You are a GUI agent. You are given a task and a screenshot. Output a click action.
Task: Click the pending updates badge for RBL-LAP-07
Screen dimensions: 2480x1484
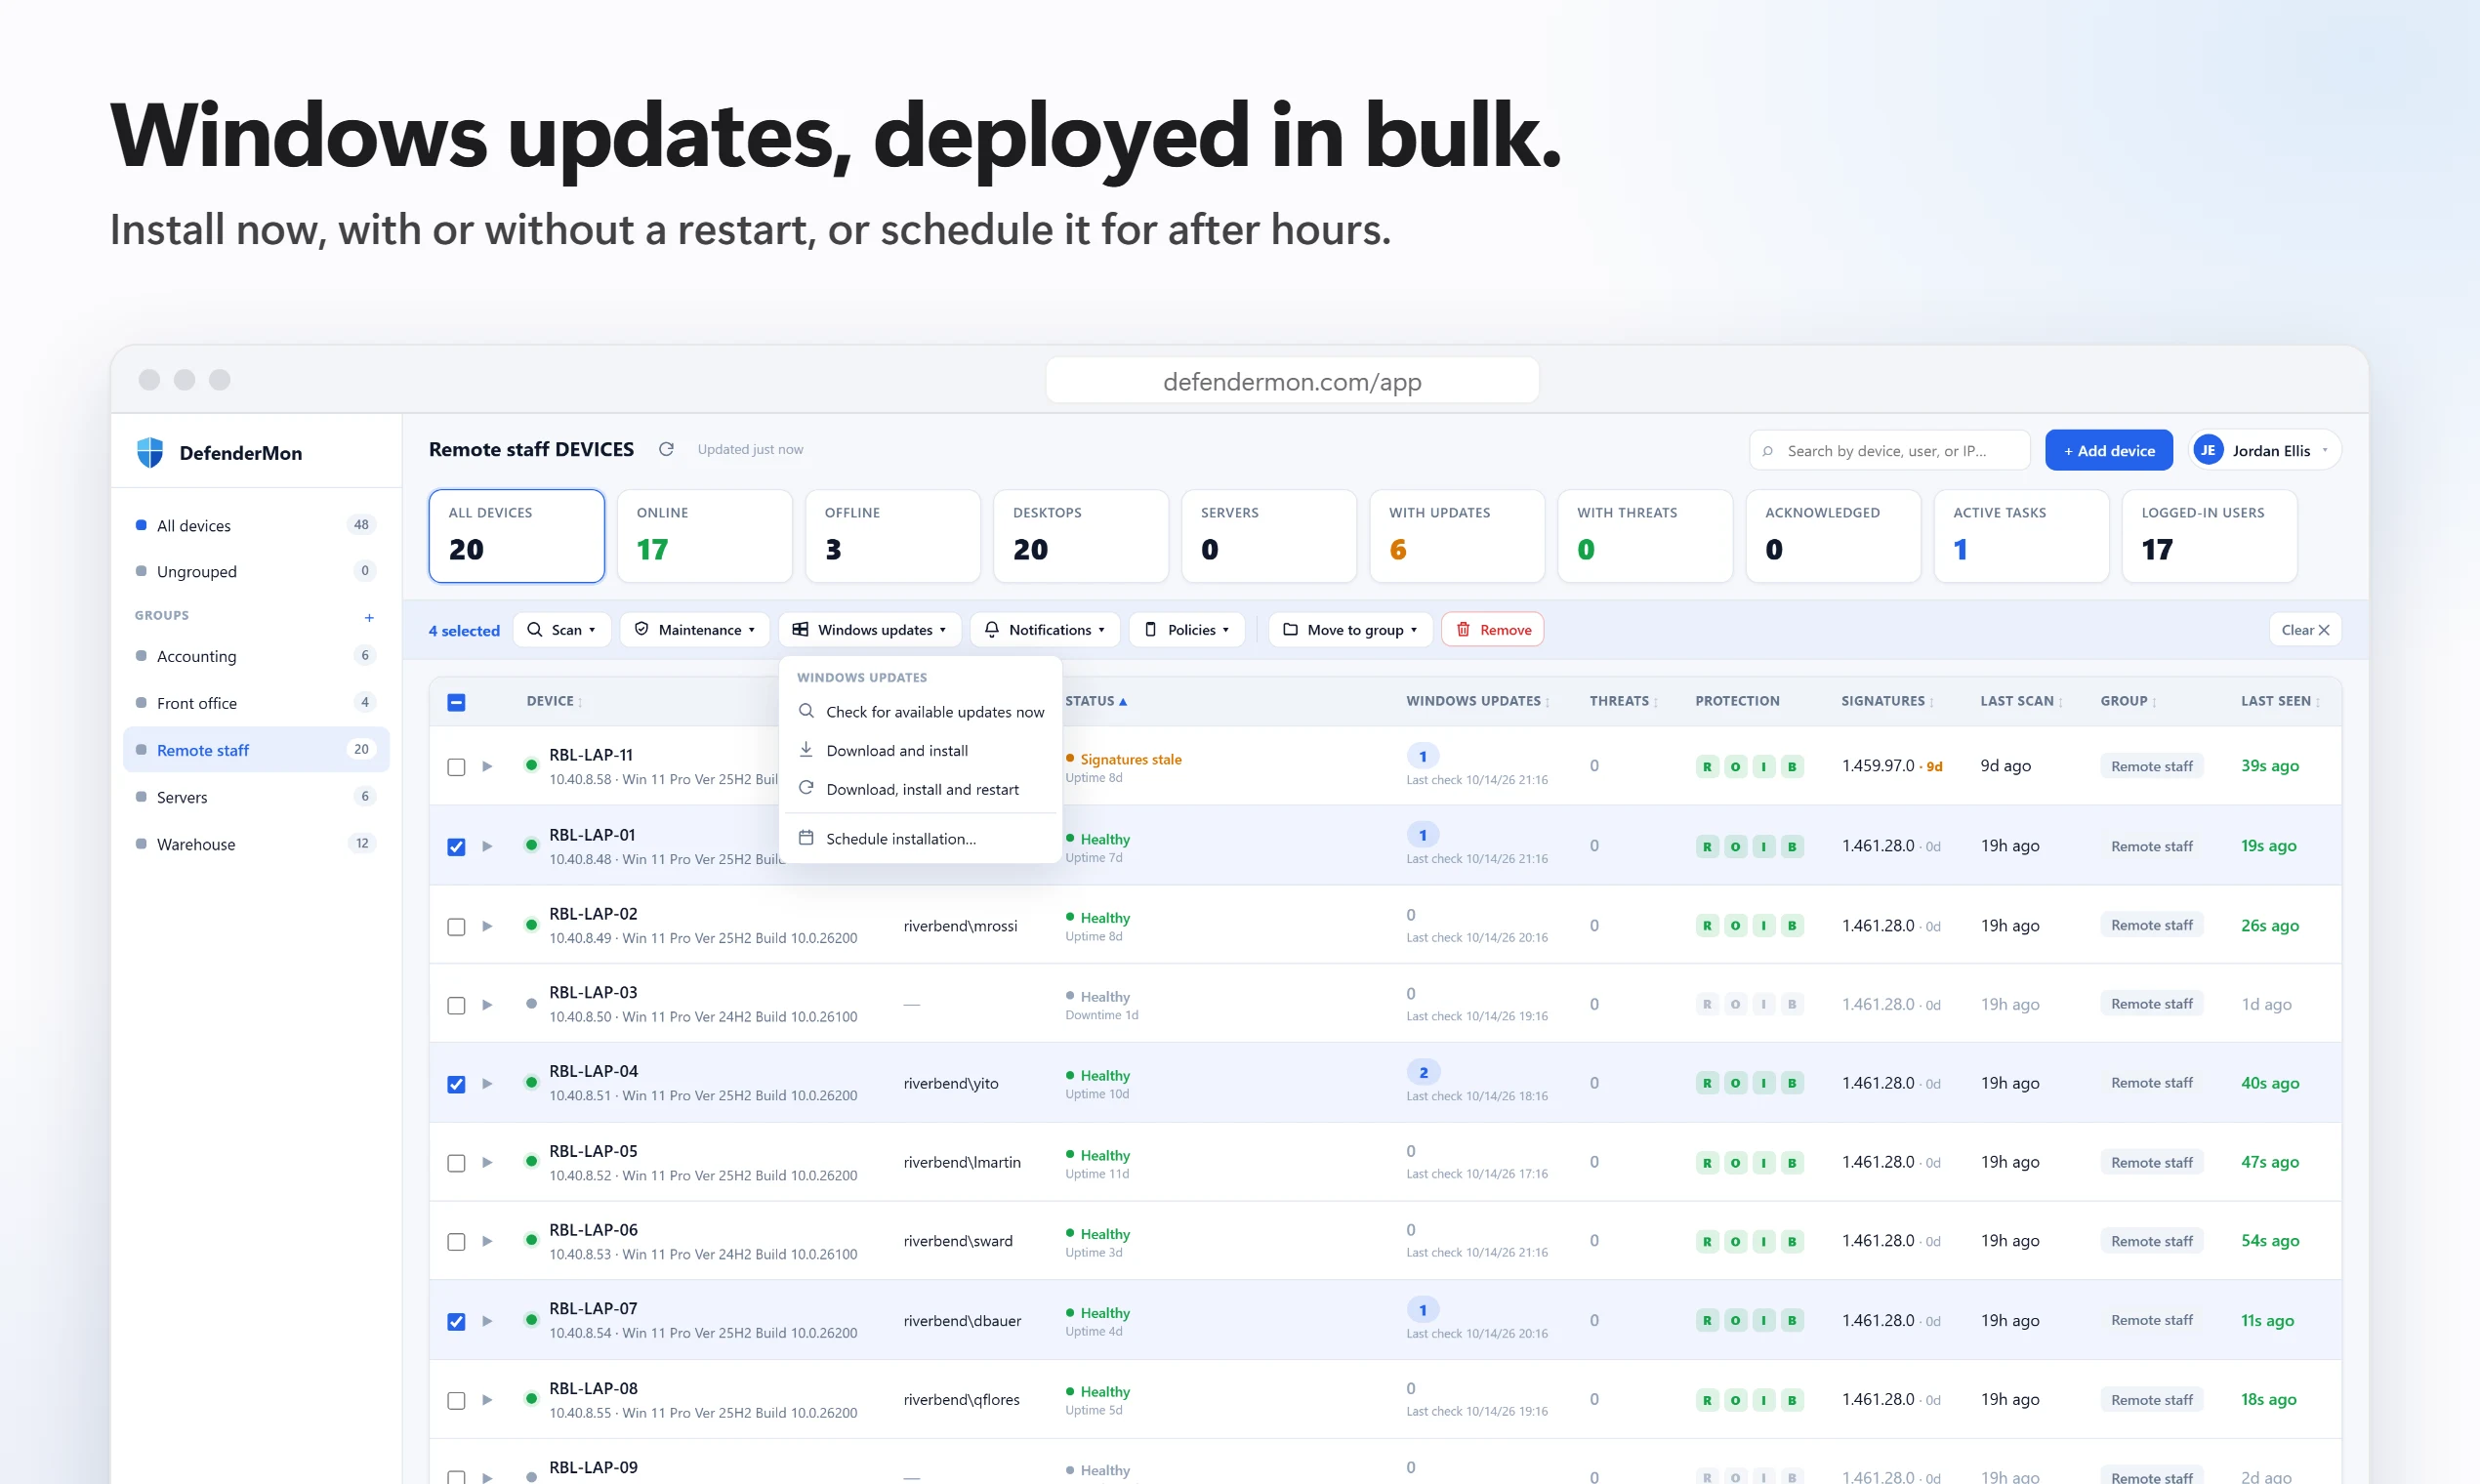coord(1423,1309)
